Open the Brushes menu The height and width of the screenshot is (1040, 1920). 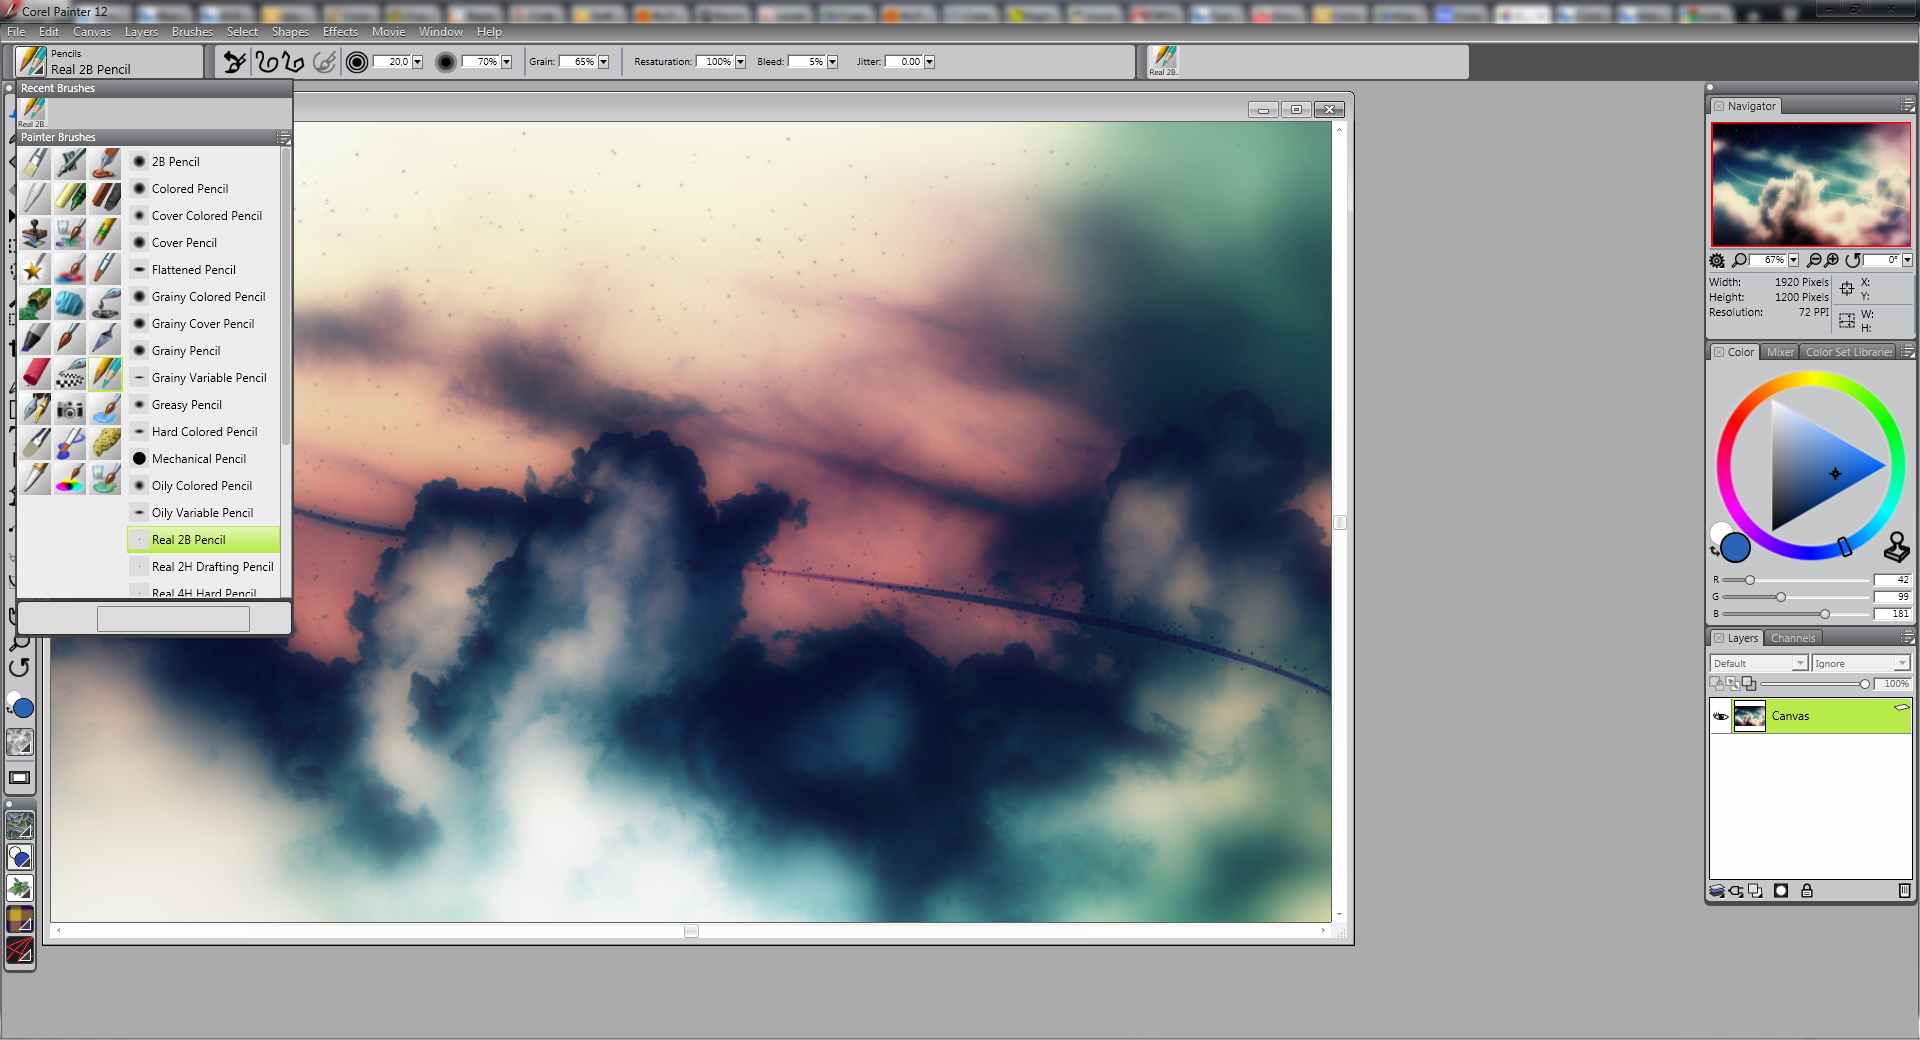tap(192, 32)
